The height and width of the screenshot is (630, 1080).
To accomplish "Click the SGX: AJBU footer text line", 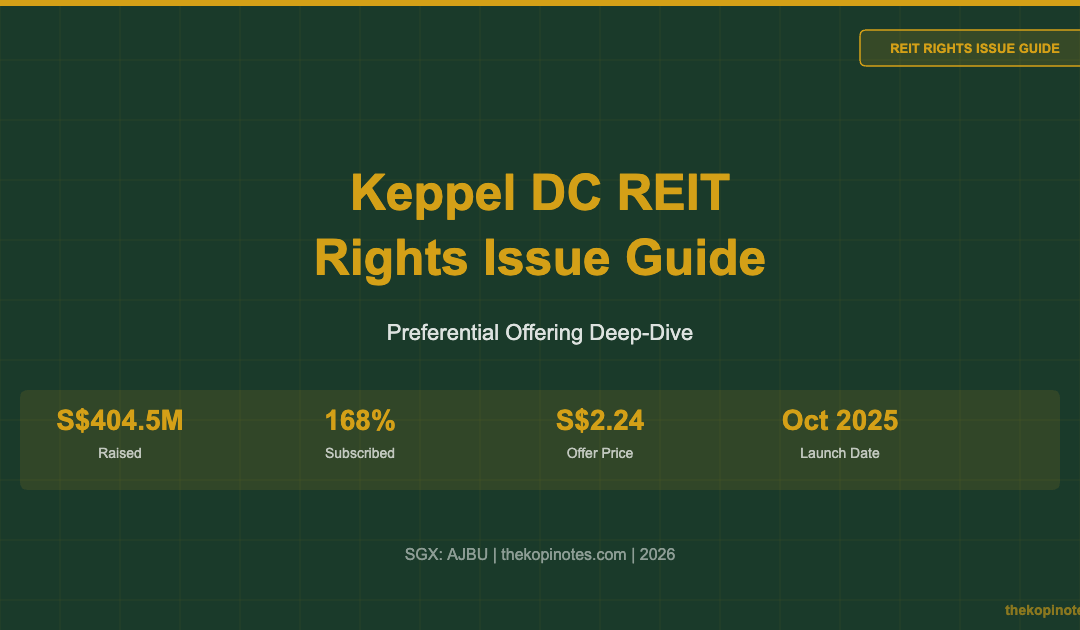I will [x=540, y=554].
